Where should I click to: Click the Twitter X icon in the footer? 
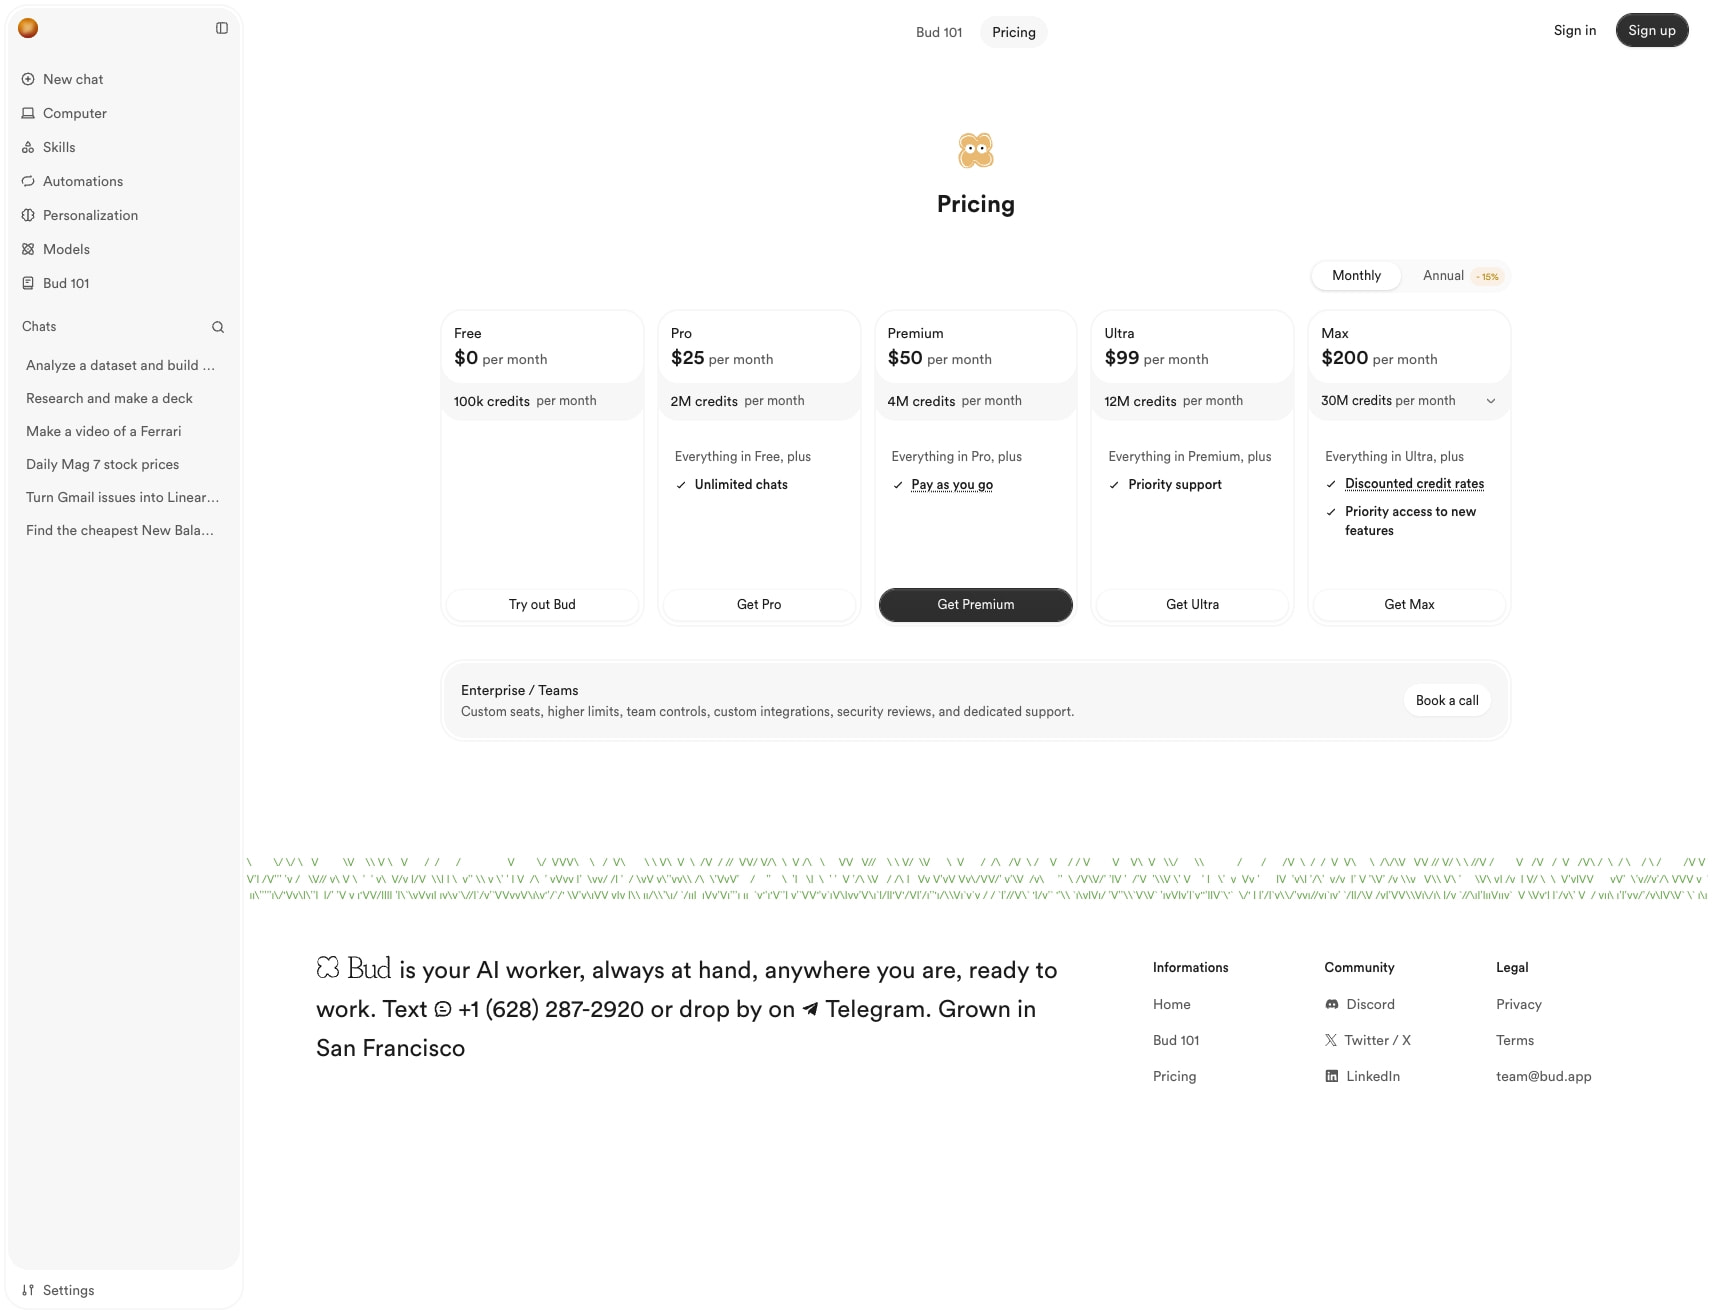[x=1331, y=1040]
